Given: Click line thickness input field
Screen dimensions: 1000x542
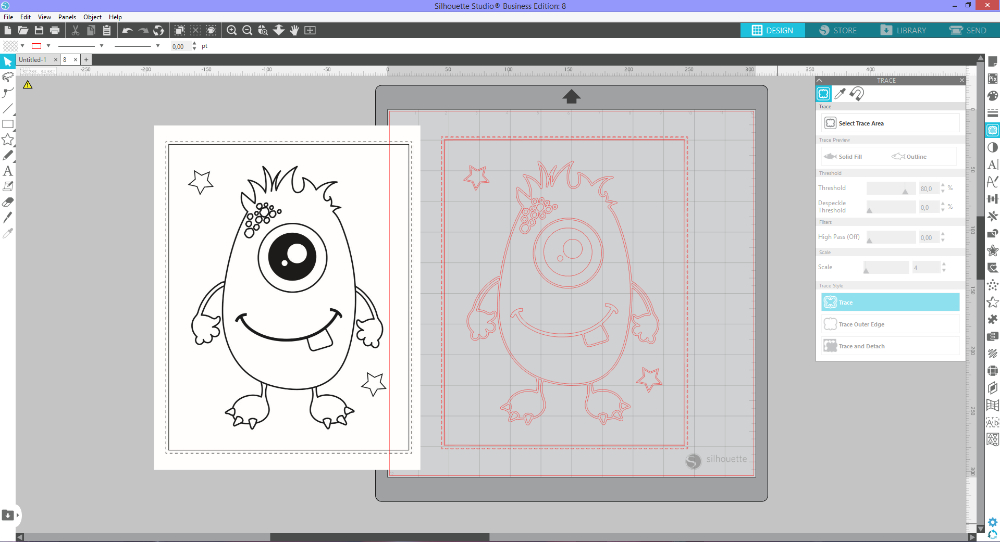Looking at the screenshot, I should 180,46.
